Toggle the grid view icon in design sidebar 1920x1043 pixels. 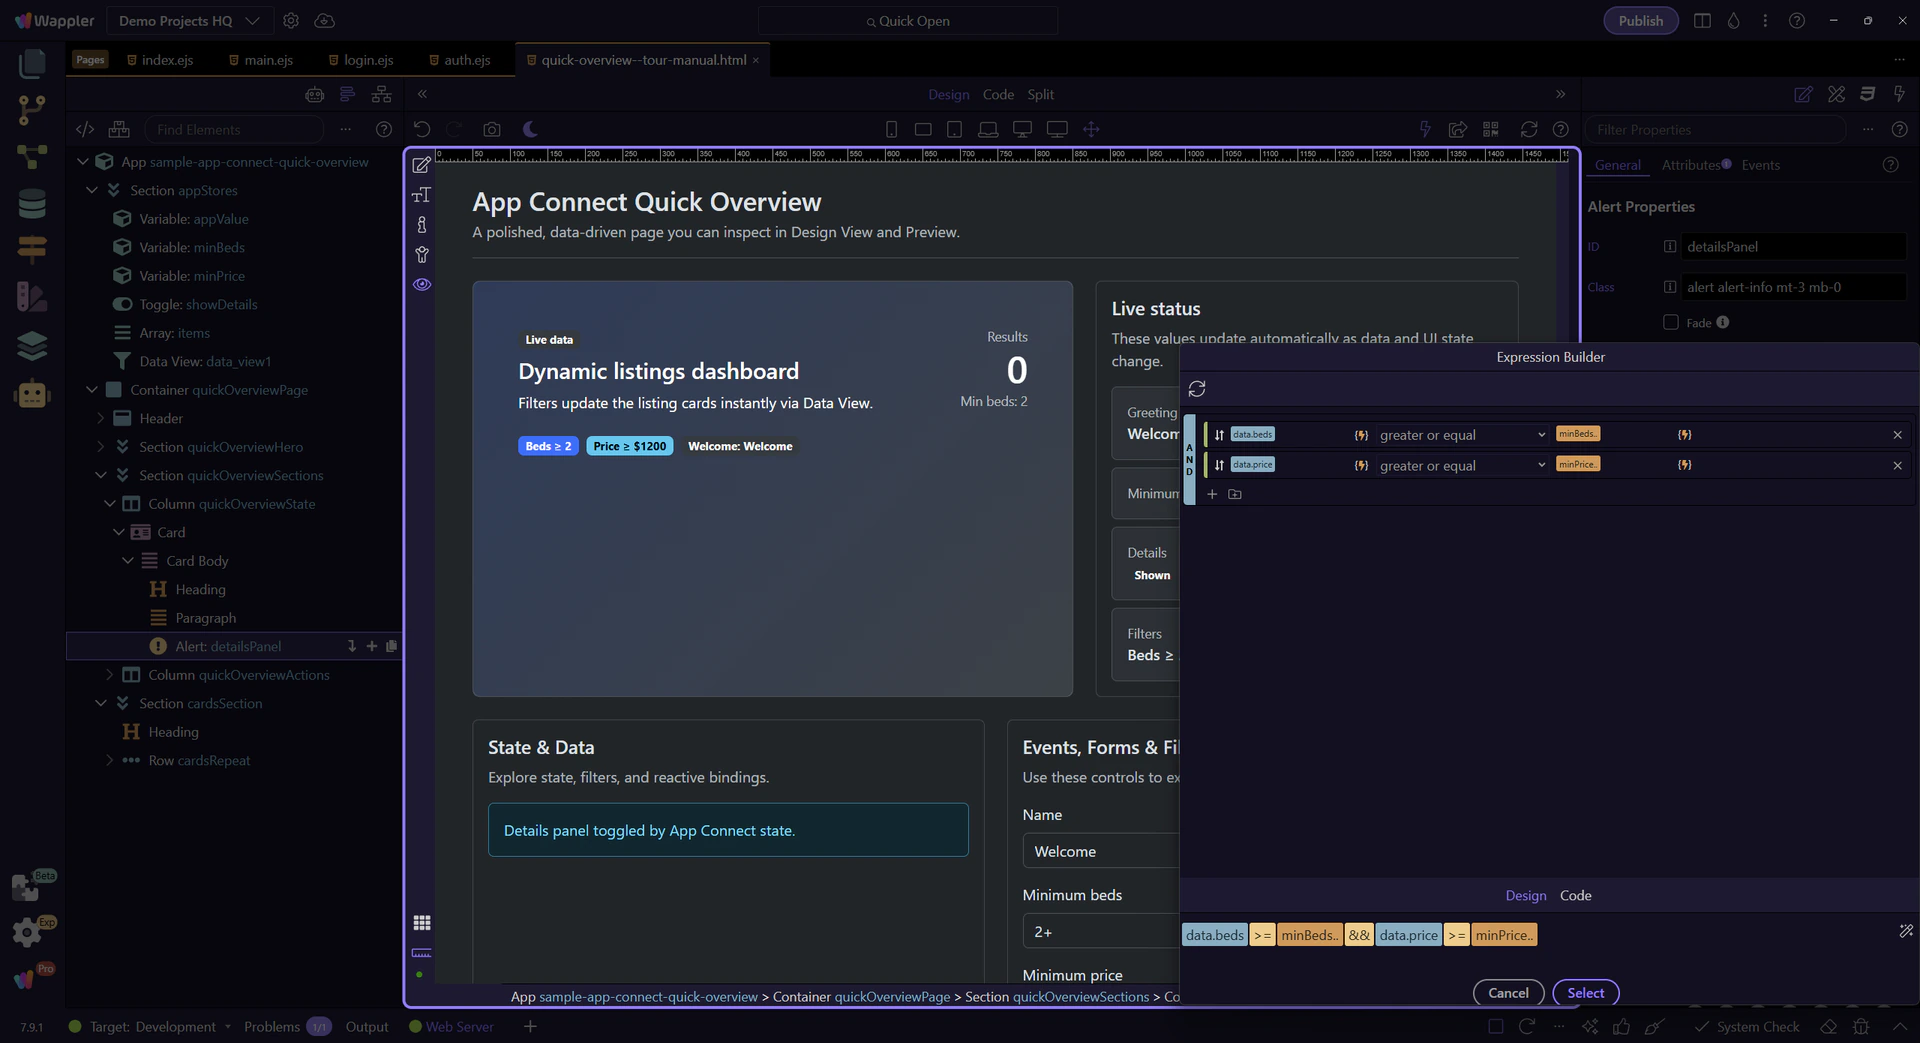[422, 922]
